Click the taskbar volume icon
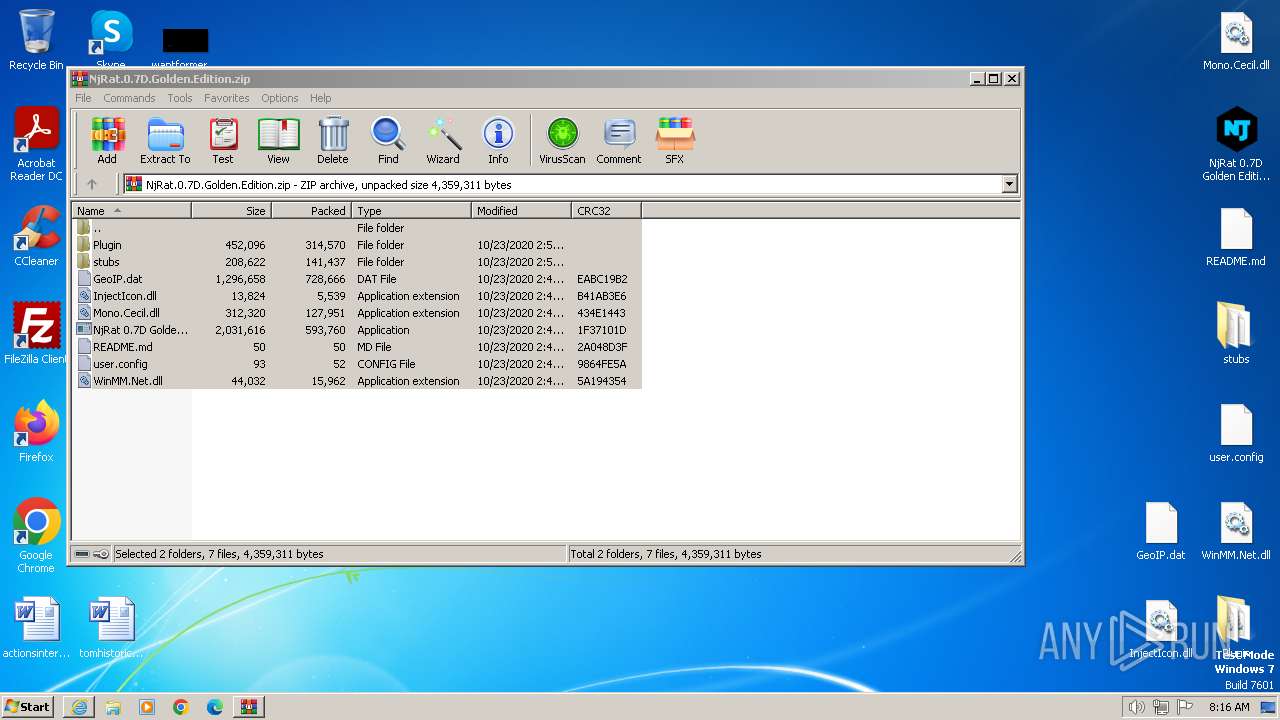Image resolution: width=1280 pixels, height=720 pixels. [x=1136, y=707]
